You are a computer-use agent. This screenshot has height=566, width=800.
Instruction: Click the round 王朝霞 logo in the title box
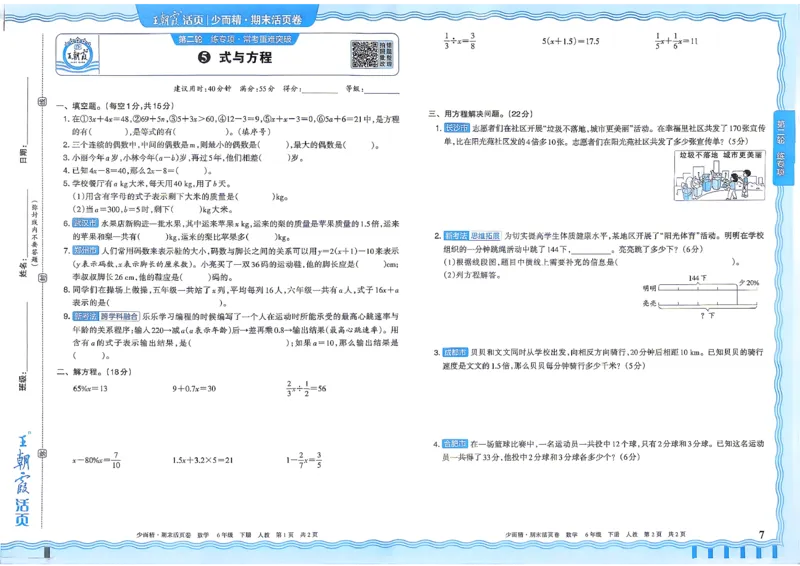78,54
